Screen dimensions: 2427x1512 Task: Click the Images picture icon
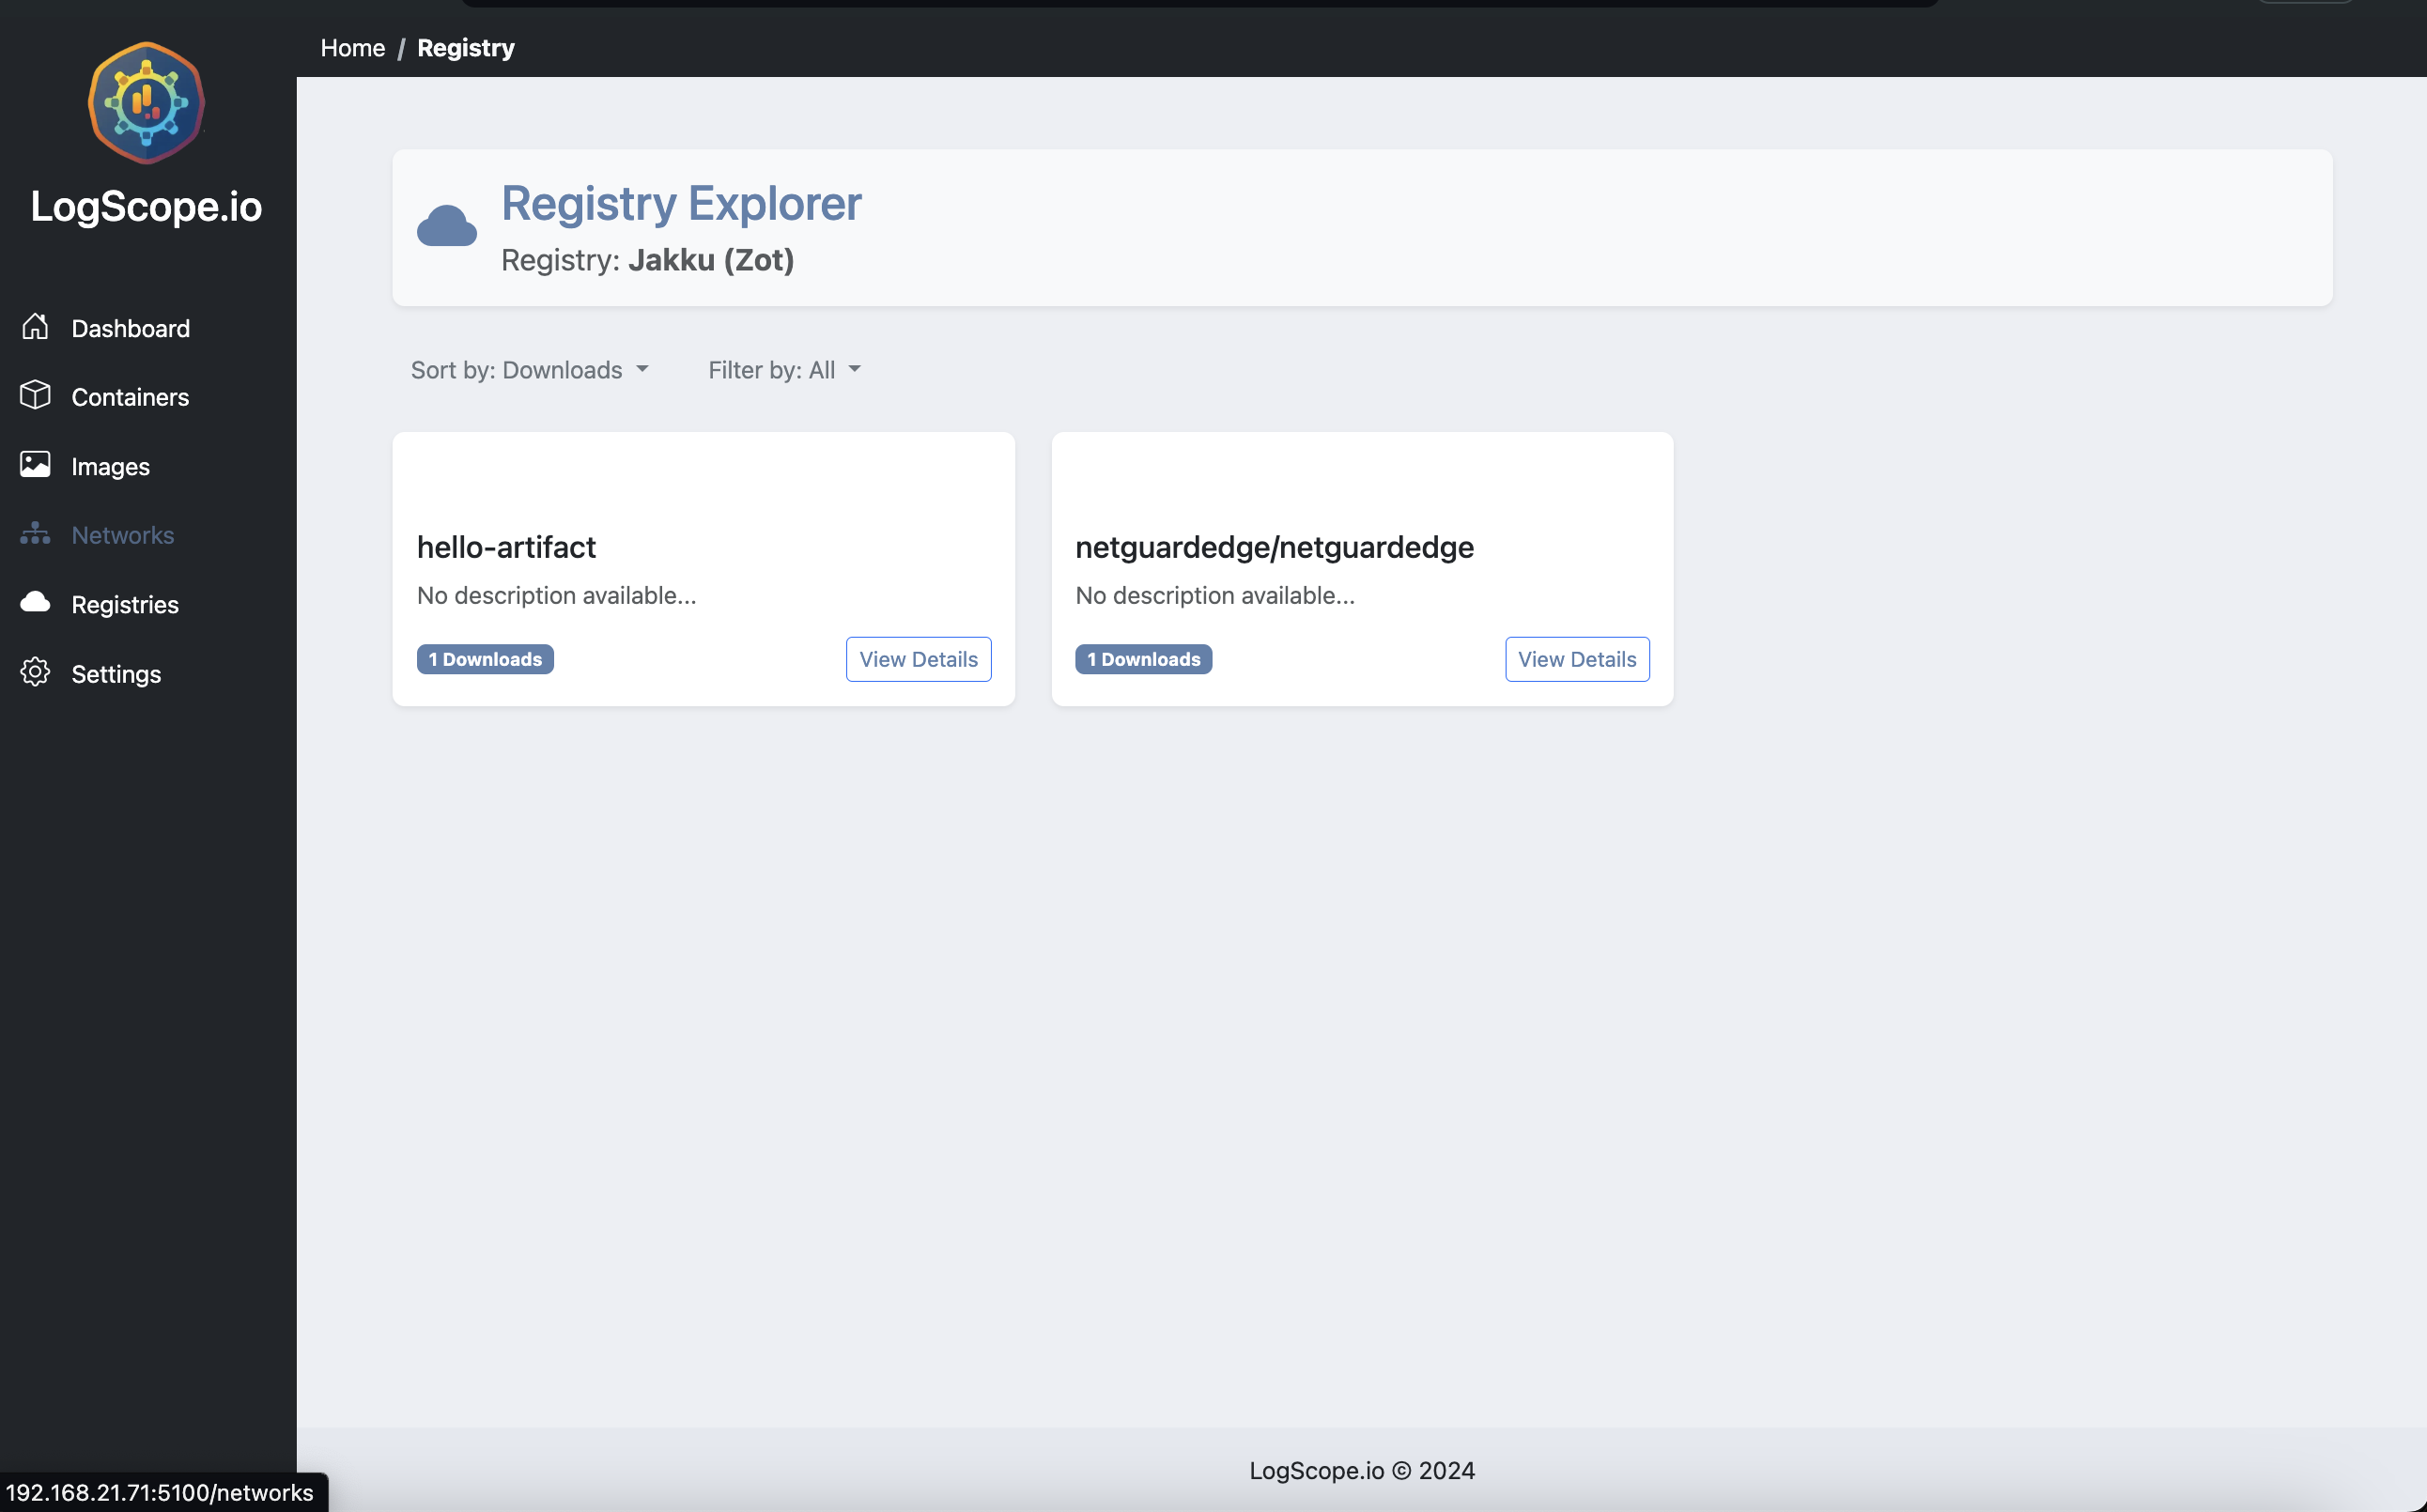point(36,465)
